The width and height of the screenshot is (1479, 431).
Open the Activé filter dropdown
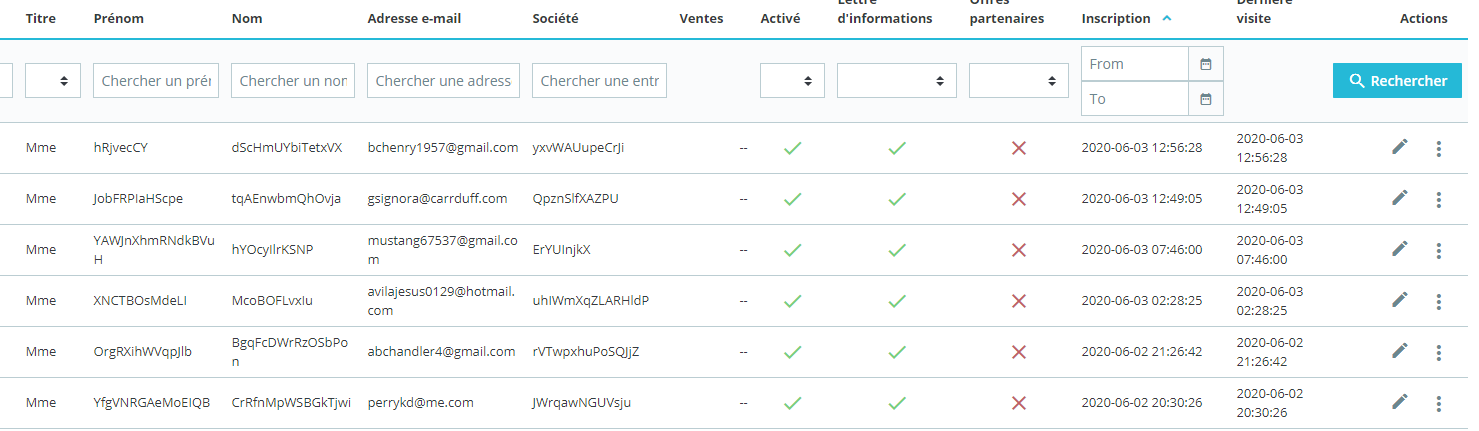tap(792, 81)
